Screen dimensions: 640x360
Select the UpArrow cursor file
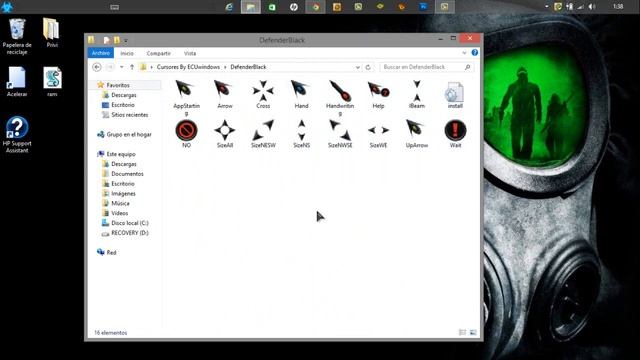tap(416, 134)
